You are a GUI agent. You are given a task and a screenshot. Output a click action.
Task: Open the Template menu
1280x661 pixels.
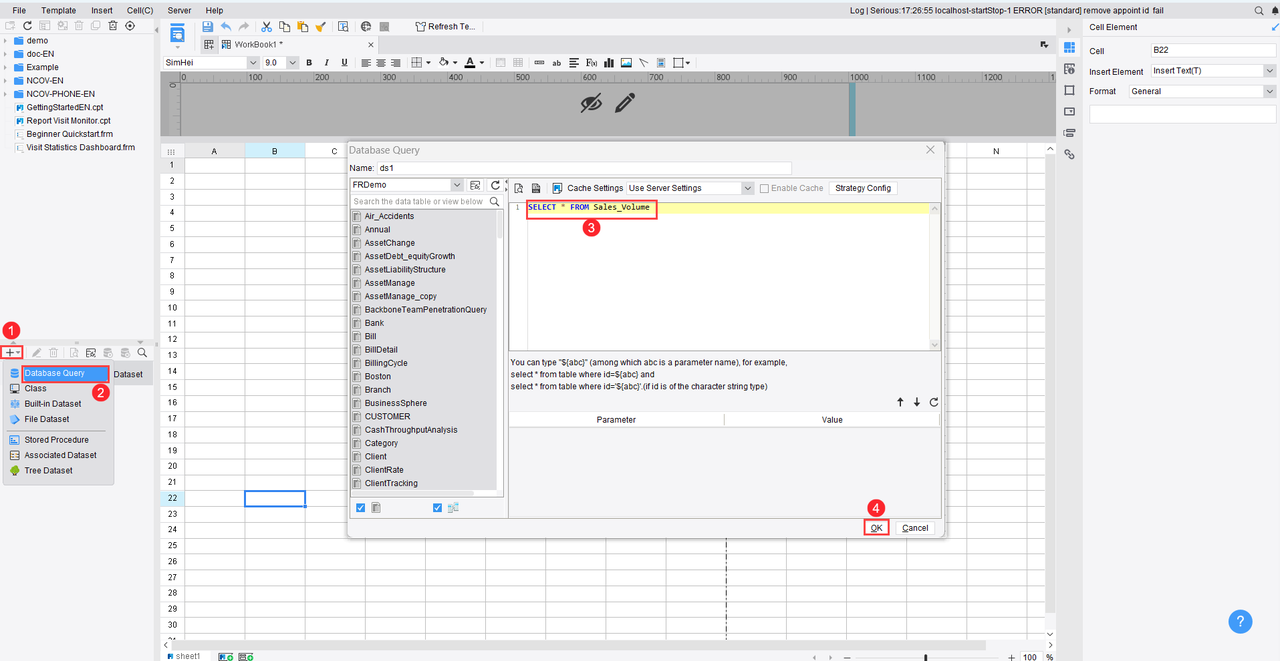[58, 10]
